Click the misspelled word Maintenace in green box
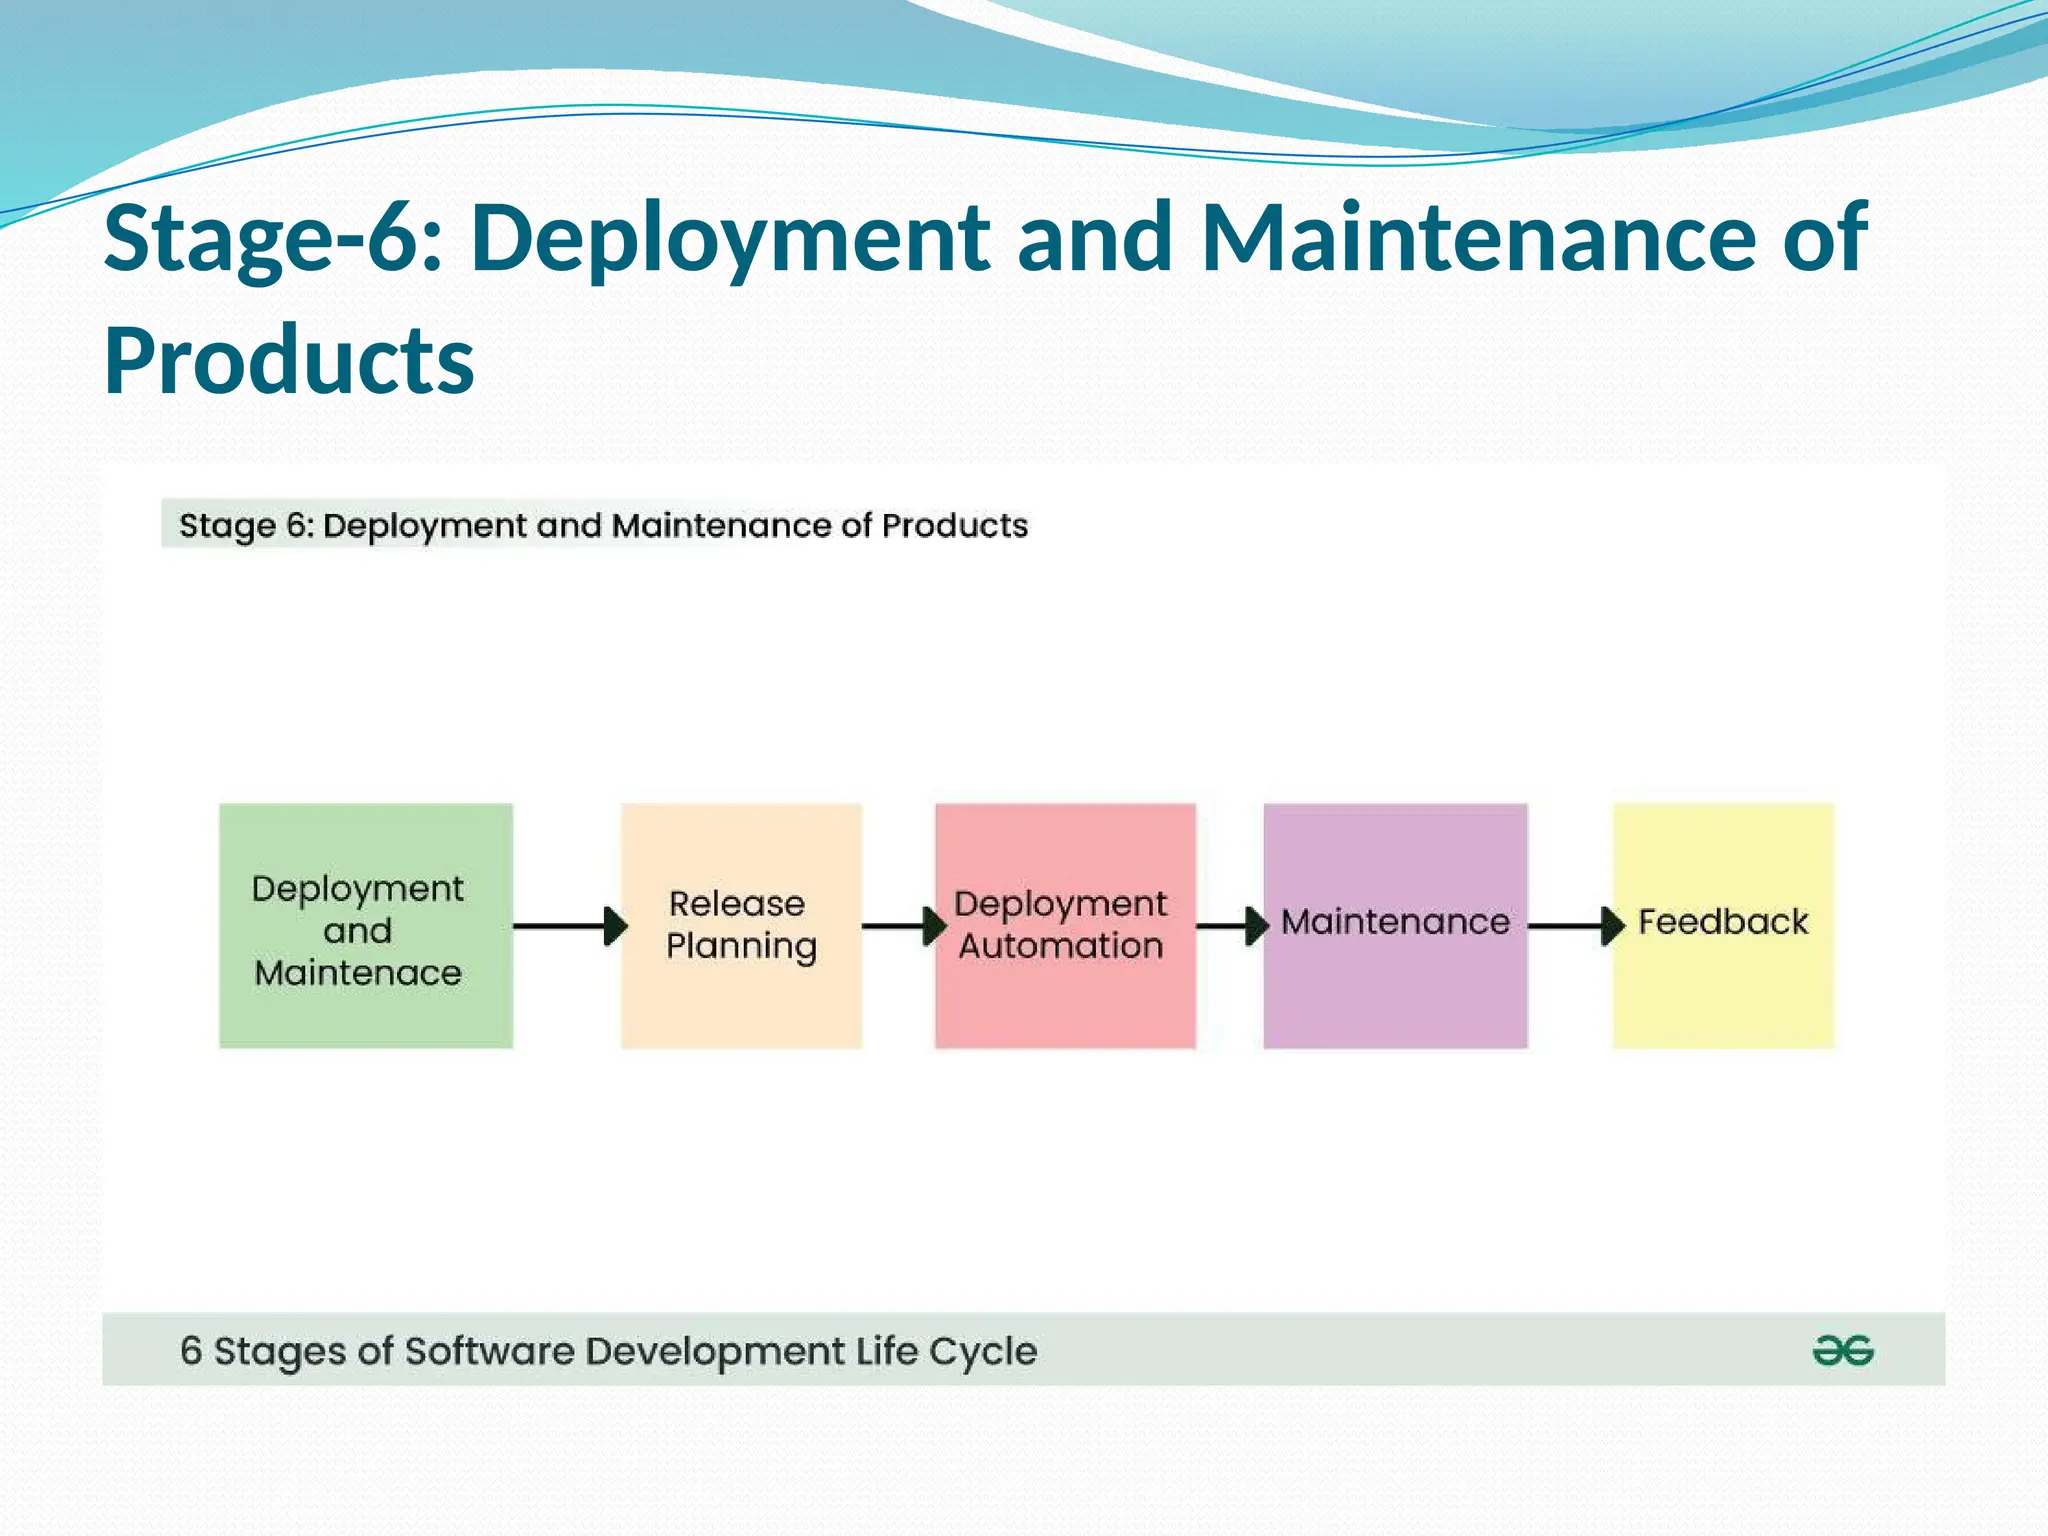Viewport: 2048px width, 1536px height. pyautogui.click(x=358, y=973)
